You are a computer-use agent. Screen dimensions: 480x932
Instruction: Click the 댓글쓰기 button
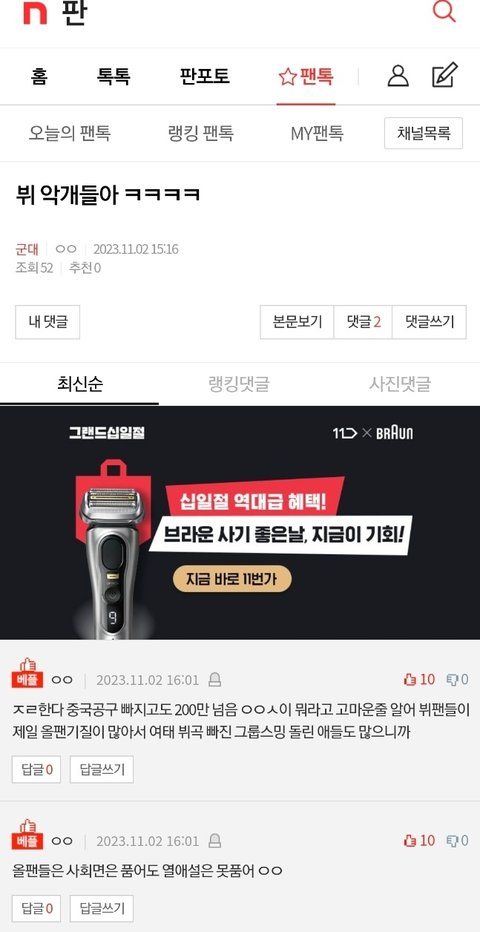[x=430, y=322]
